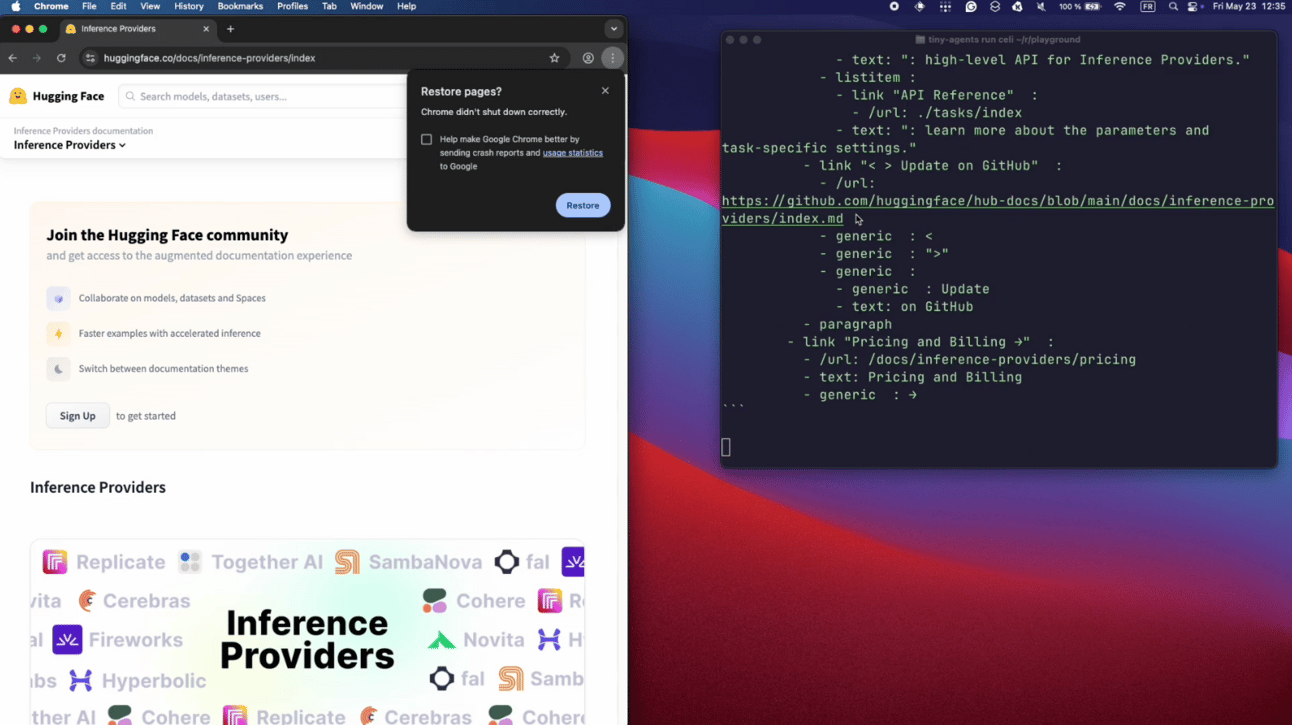Open the View menu
Image resolution: width=1292 pixels, height=725 pixels.
pyautogui.click(x=150, y=6)
